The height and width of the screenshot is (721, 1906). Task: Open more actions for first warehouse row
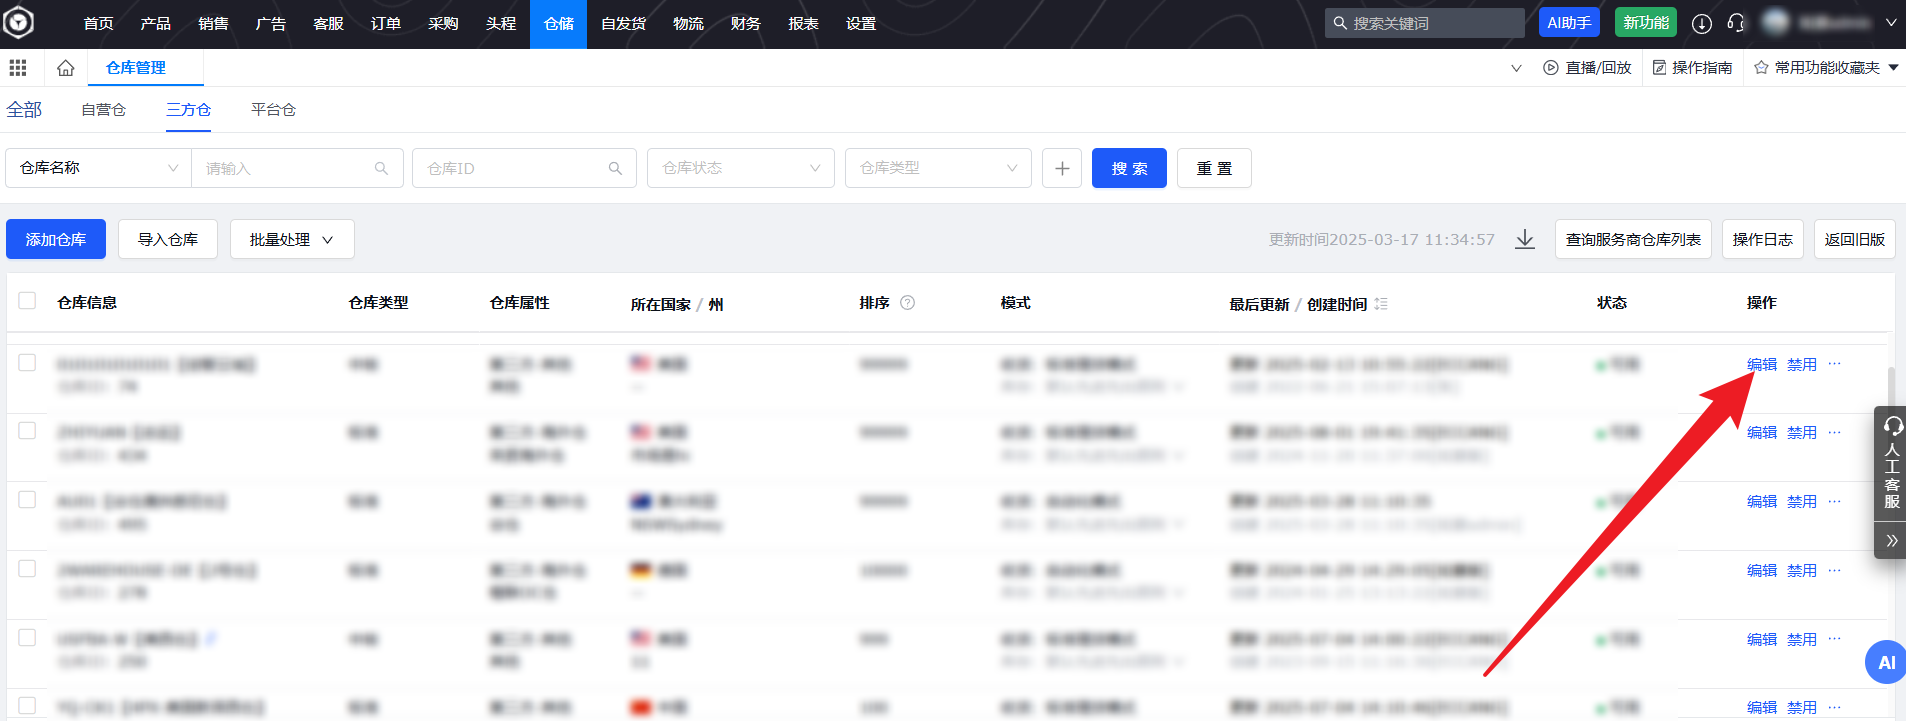1834,364
